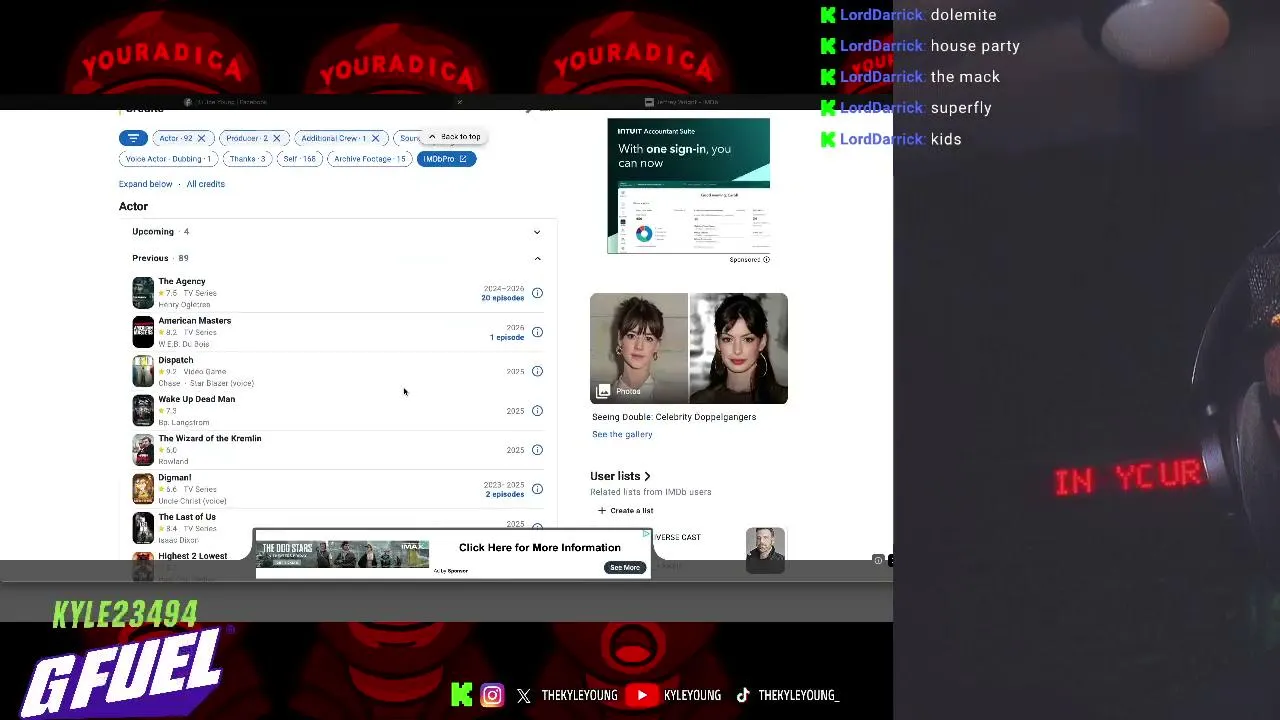This screenshot has width=1280, height=720.
Task: Close the Facebook browser tab
Action: click(x=460, y=102)
